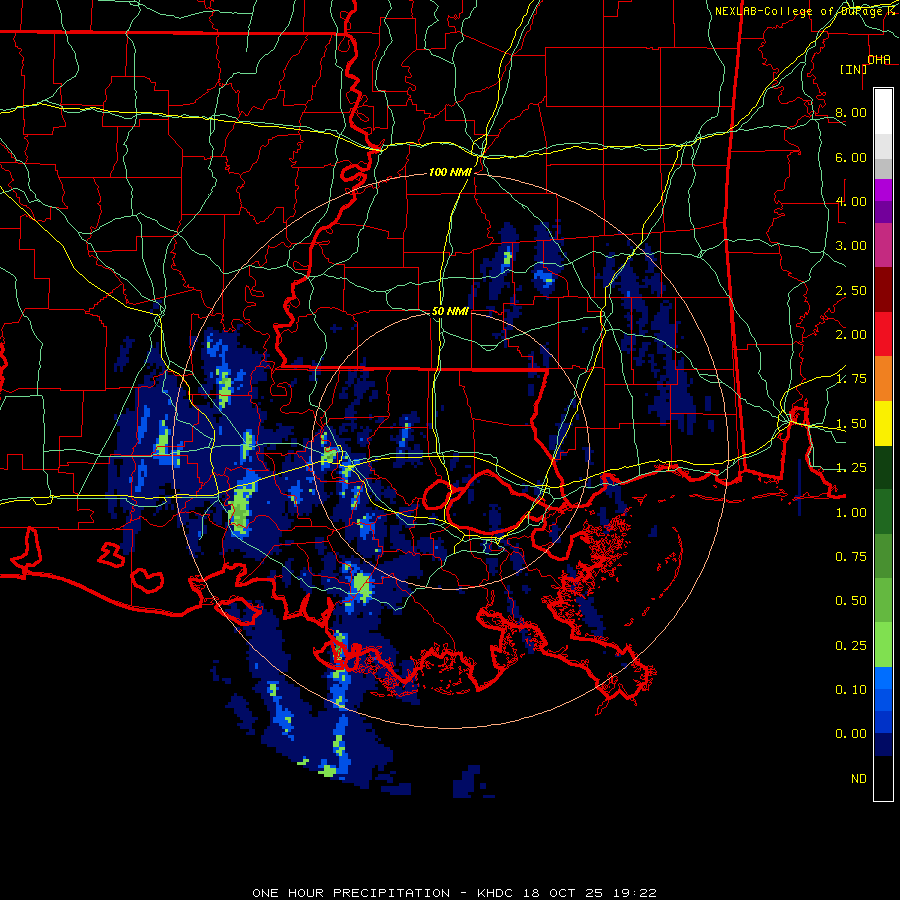The height and width of the screenshot is (900, 900).
Task: Select the white swatch atop the legend
Action: (883, 111)
